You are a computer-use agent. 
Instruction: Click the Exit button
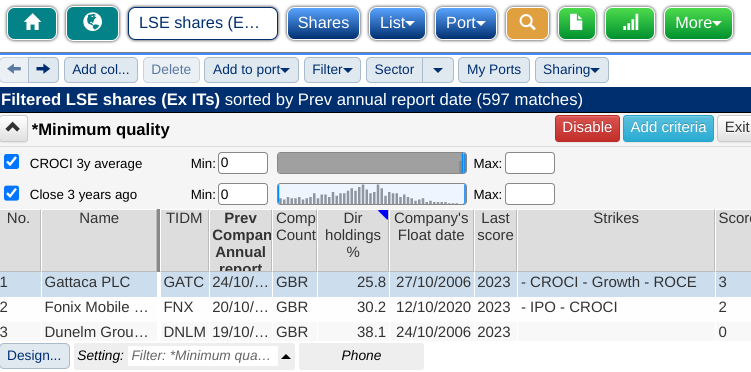coord(735,128)
